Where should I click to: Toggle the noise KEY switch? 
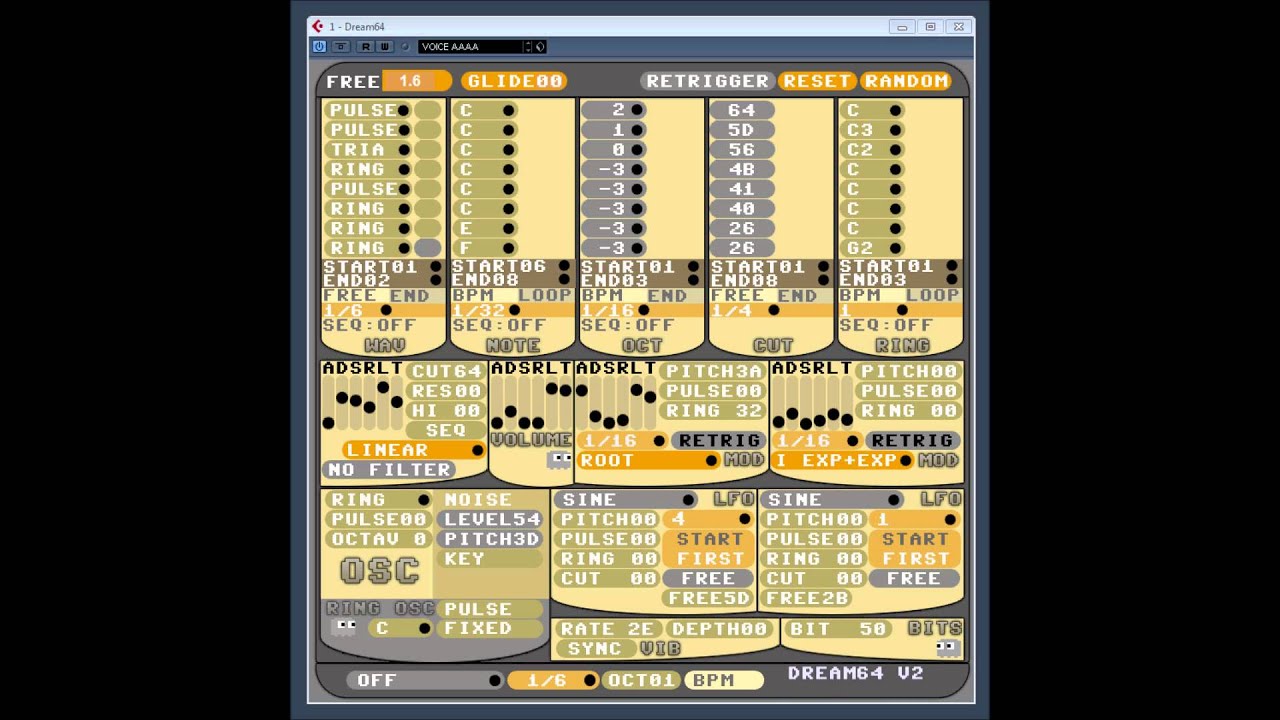(x=490, y=558)
